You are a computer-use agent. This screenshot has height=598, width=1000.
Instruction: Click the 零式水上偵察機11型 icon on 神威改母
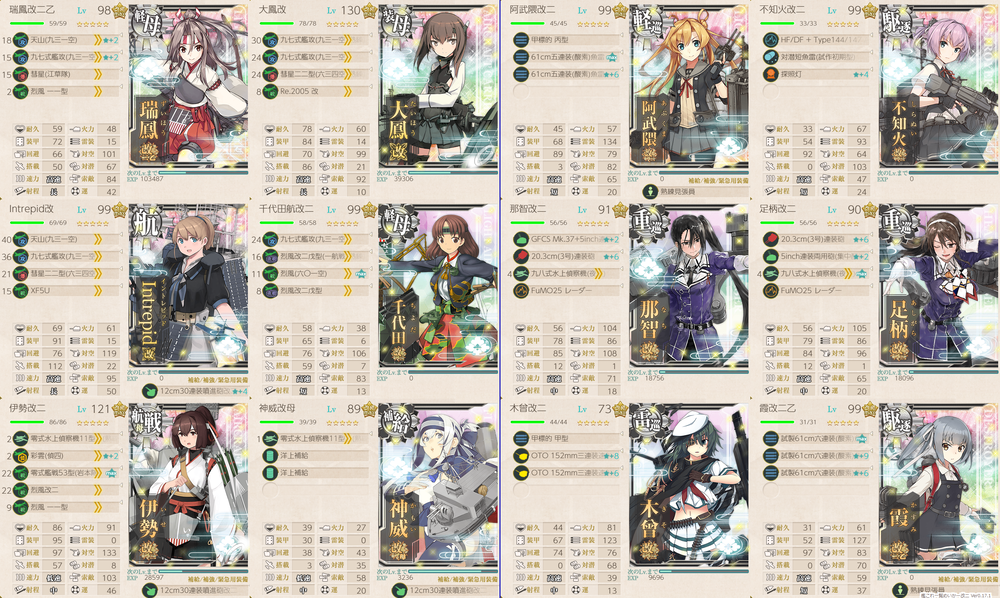(x=270, y=439)
